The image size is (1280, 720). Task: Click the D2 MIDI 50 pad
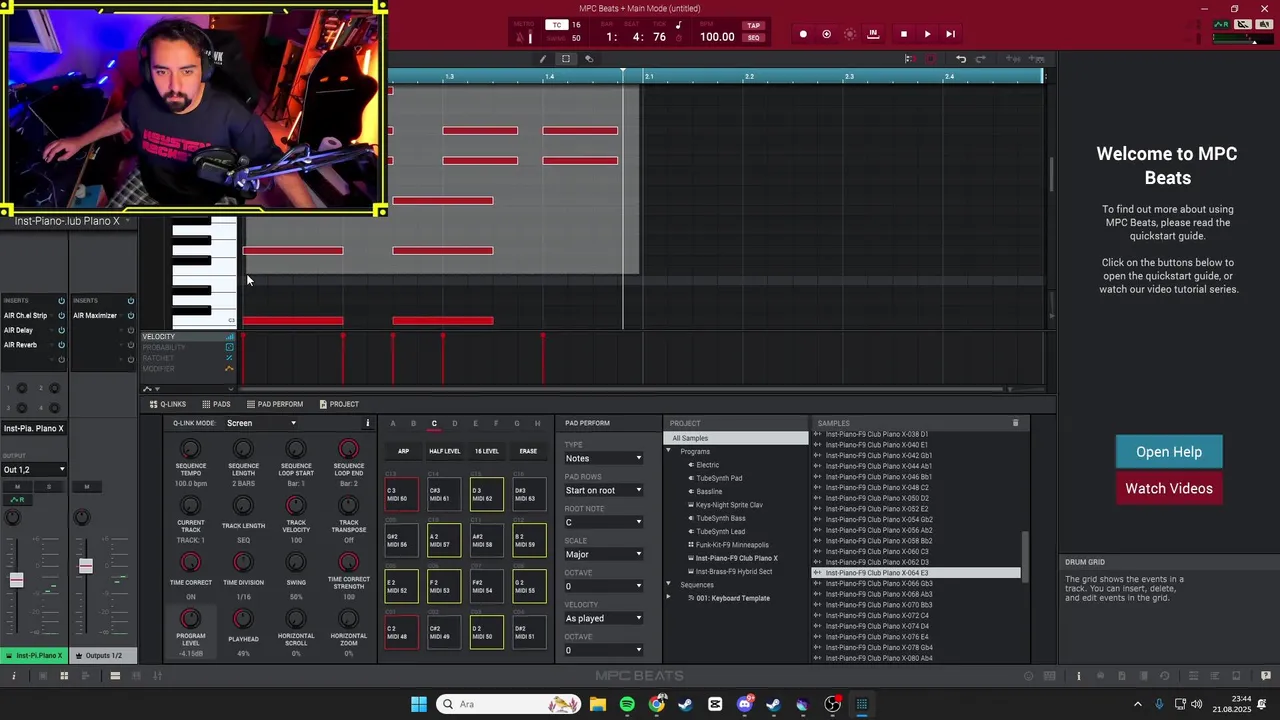click(x=487, y=633)
